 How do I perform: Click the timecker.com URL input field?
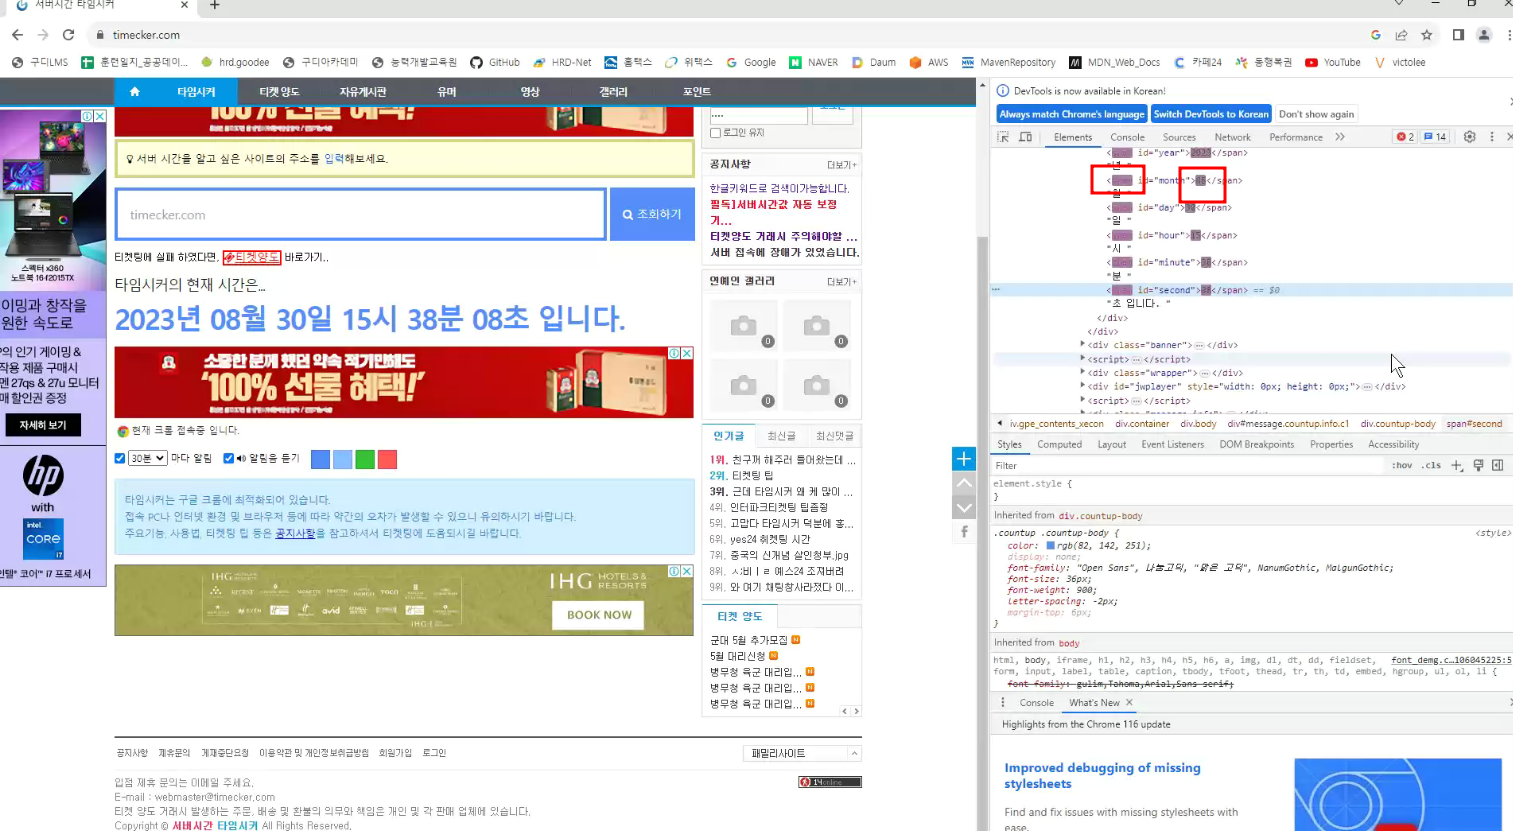tap(361, 214)
